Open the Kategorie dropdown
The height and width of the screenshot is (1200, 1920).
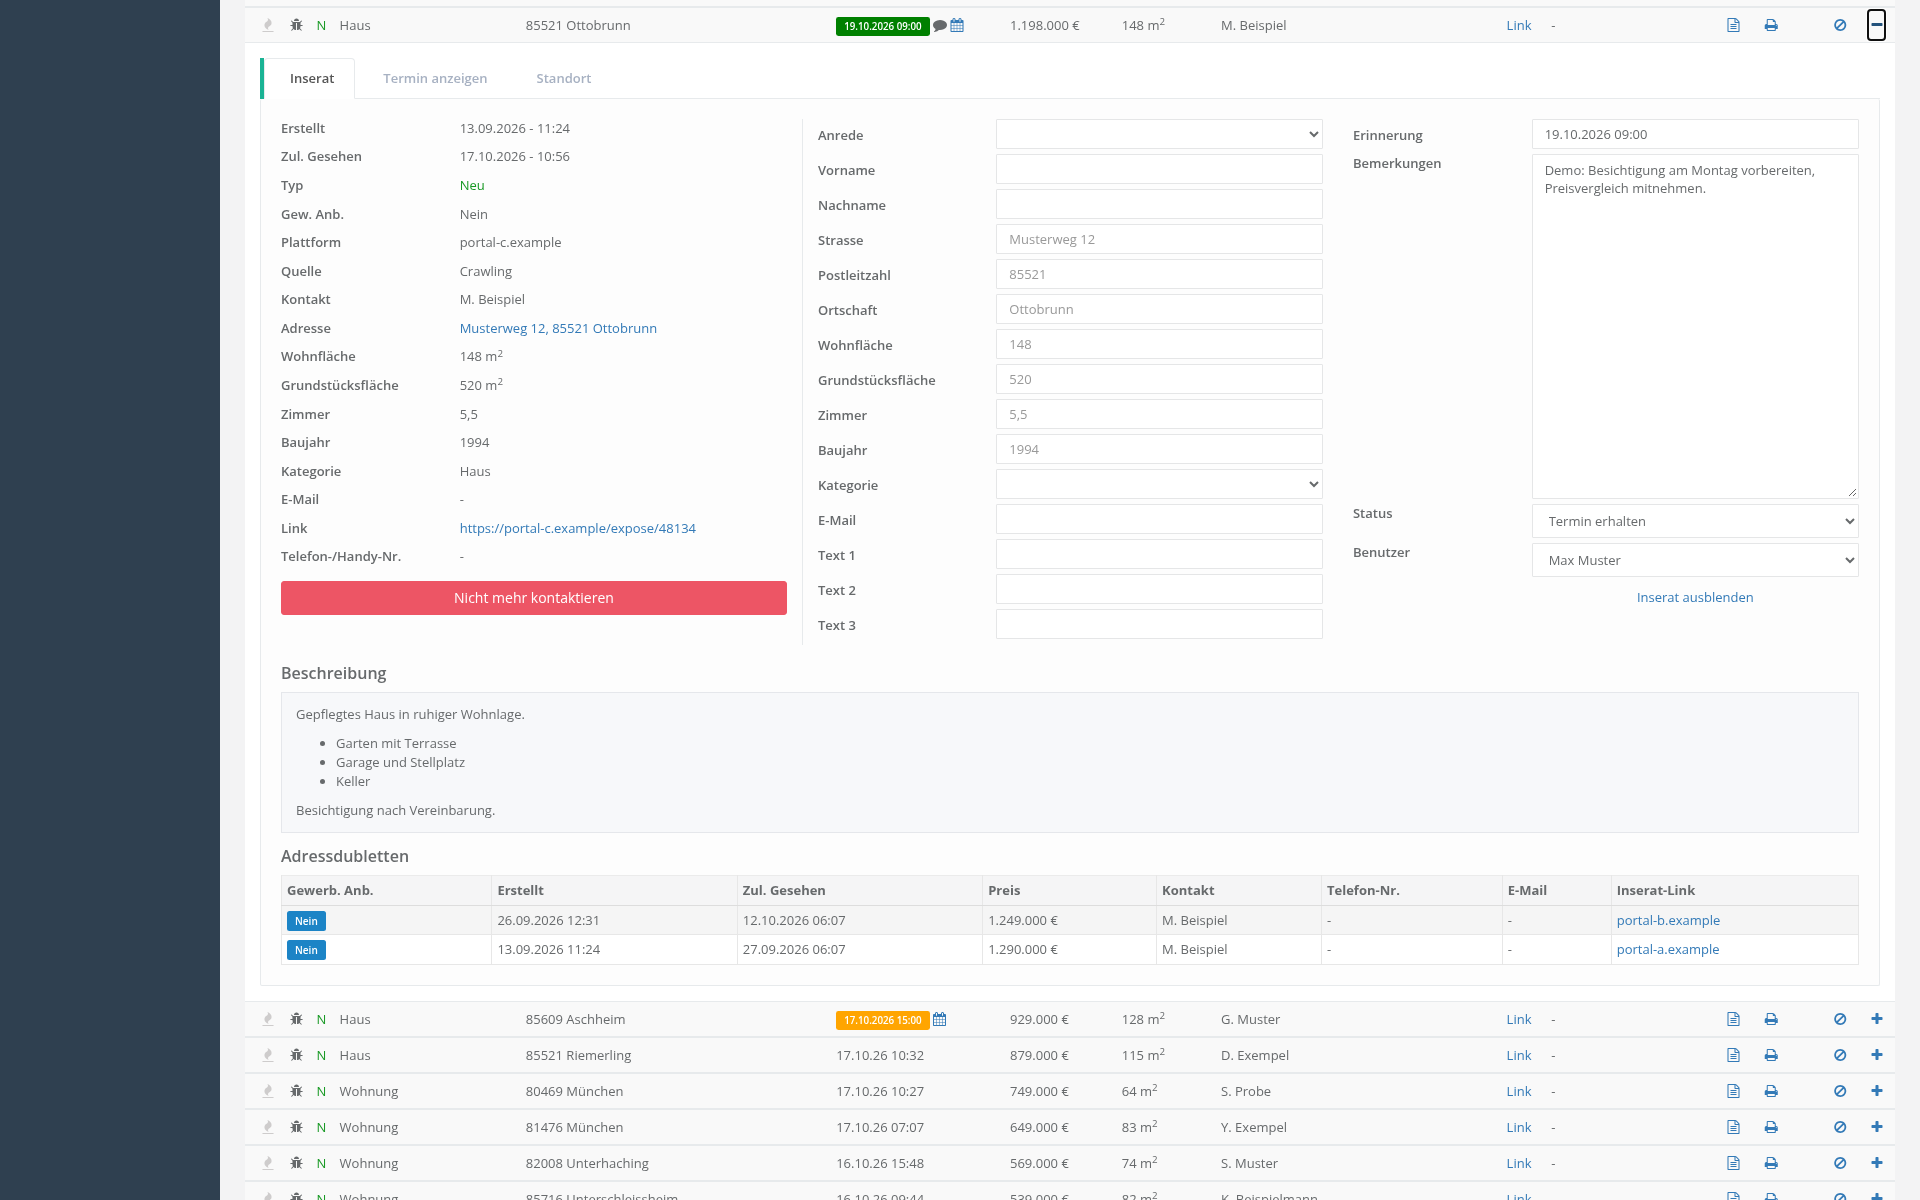pos(1159,484)
